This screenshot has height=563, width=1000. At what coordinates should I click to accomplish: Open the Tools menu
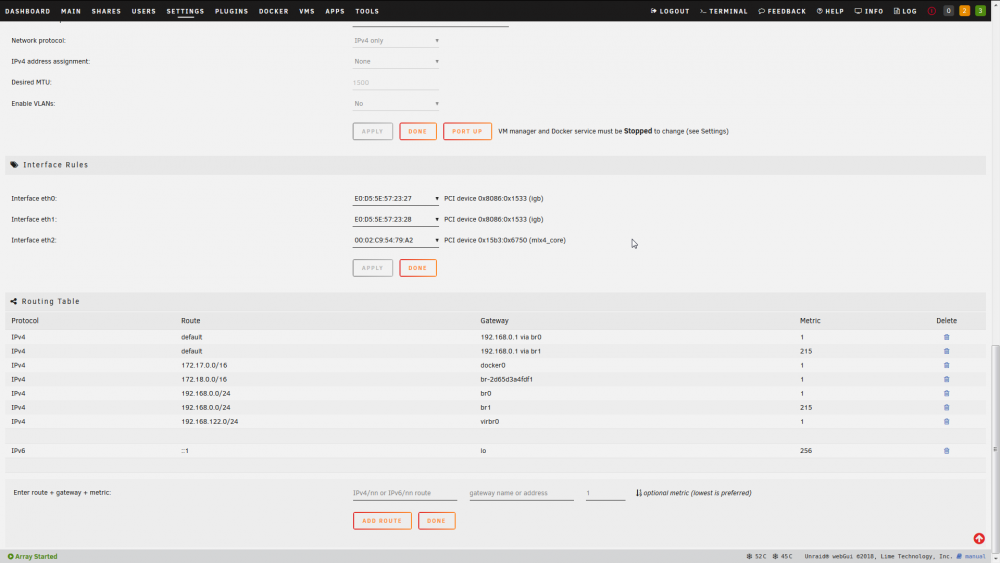click(x=367, y=11)
